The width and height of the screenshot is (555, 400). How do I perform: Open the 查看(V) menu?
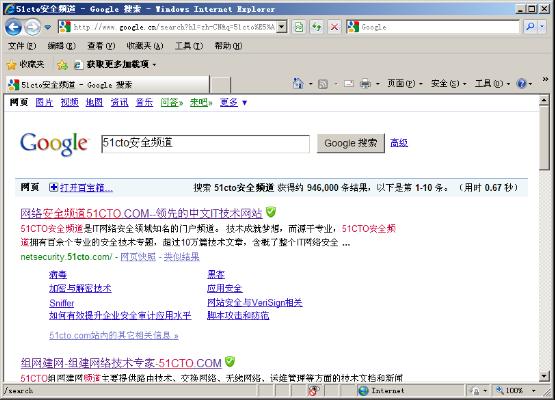coord(101,46)
